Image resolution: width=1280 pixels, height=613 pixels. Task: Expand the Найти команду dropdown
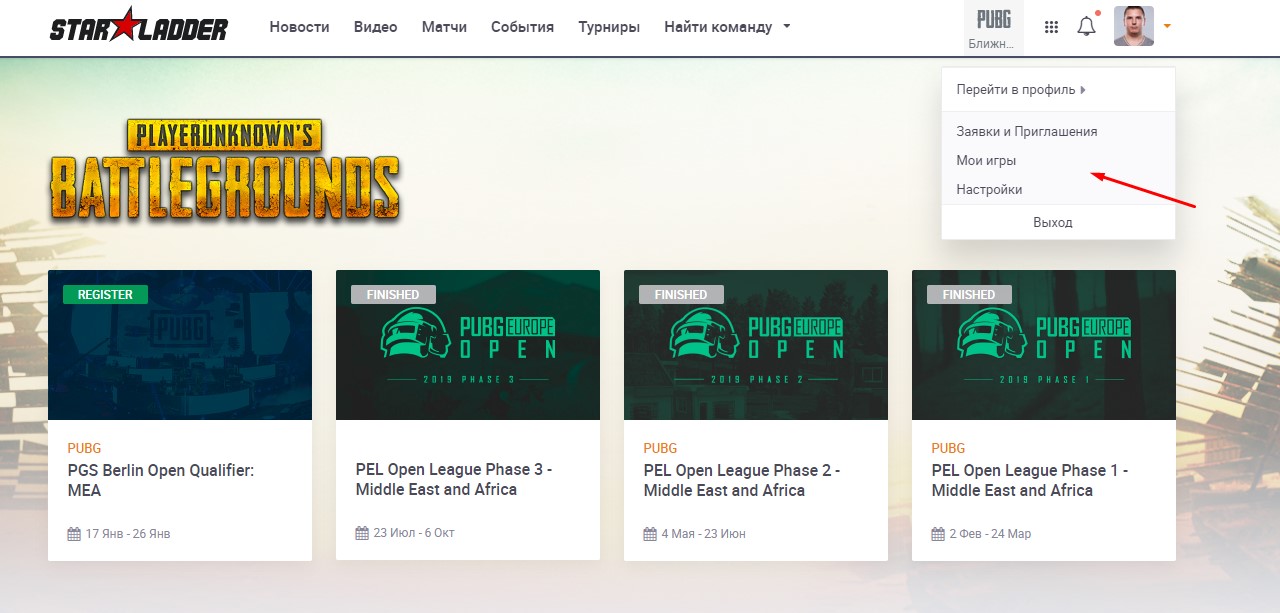tap(727, 27)
